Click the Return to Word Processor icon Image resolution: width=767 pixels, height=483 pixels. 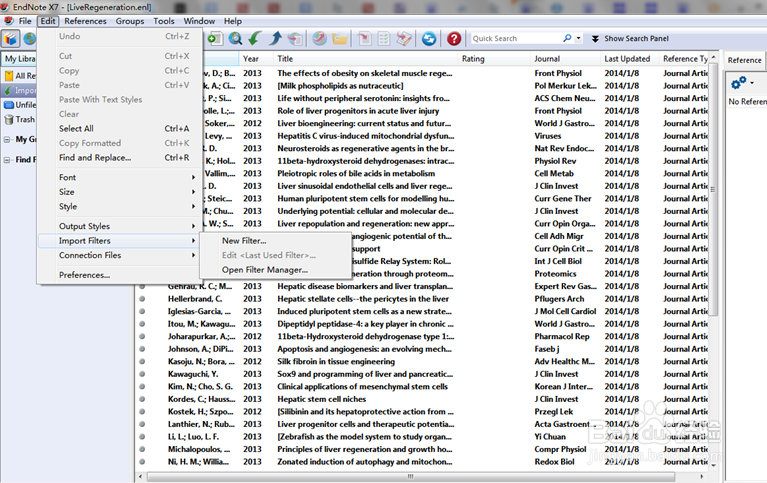[x=404, y=39]
